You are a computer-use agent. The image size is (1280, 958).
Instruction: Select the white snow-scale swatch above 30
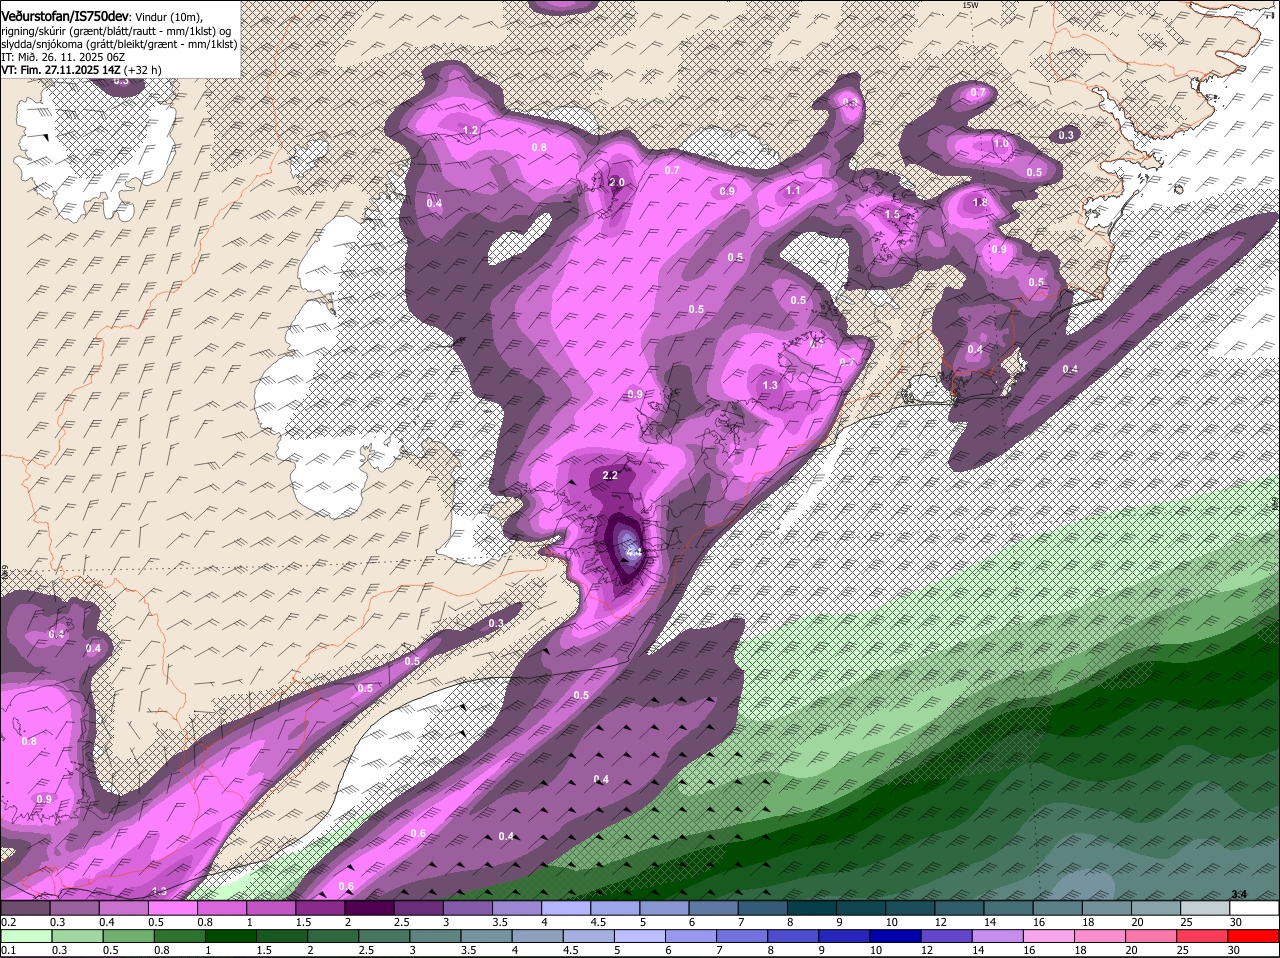tap(1254, 908)
